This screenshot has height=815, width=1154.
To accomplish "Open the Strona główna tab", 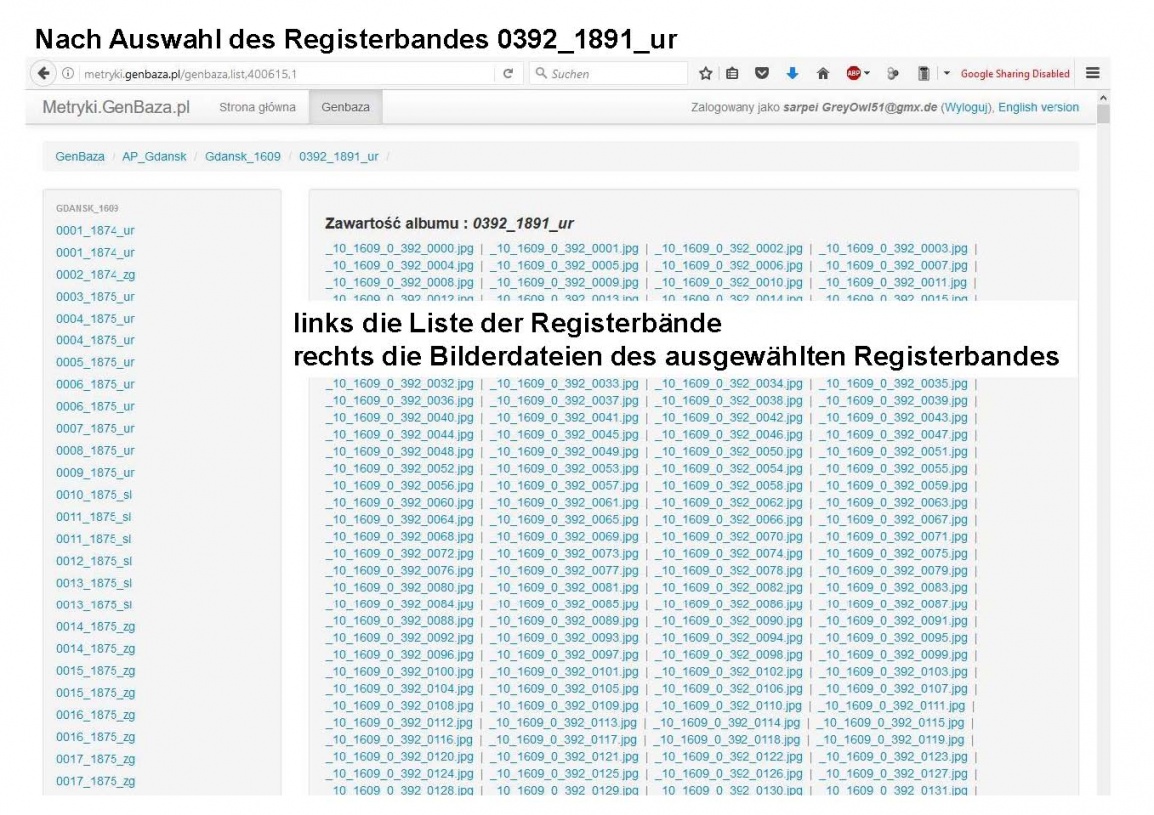I will [257, 107].
